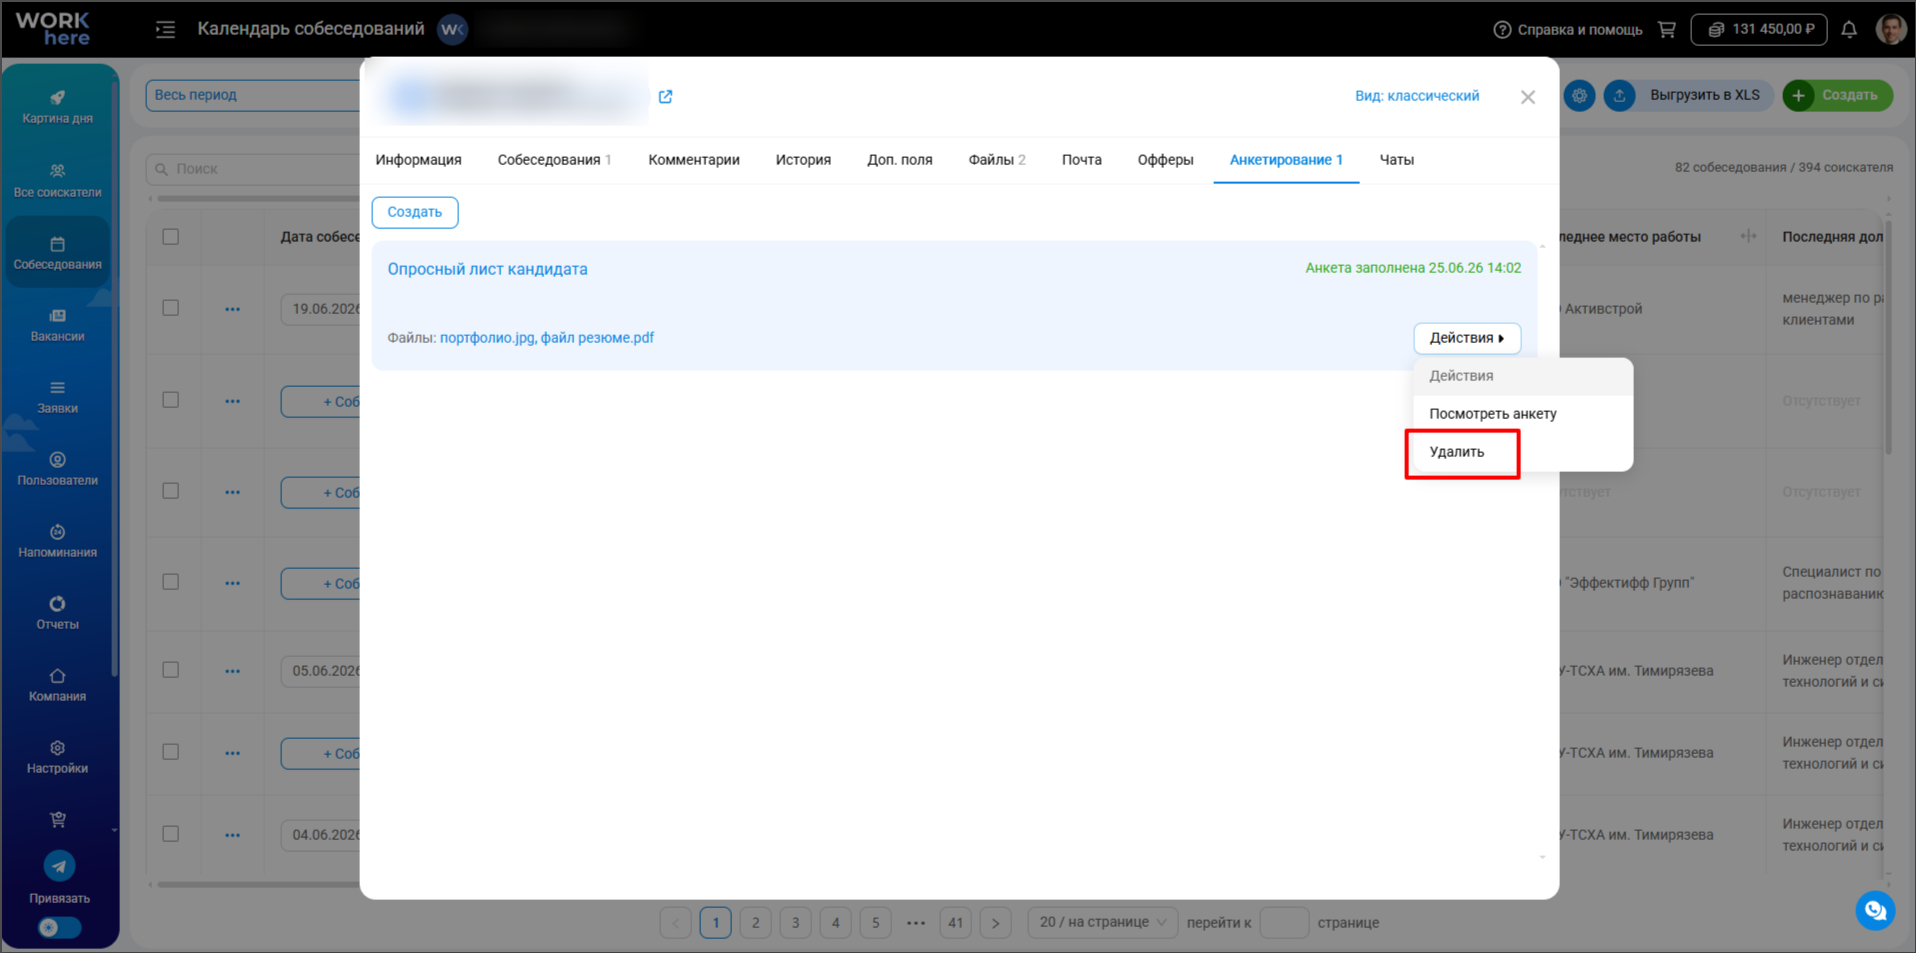The image size is (1916, 953).
Task: Expand the Действия dropdown button
Action: click(1467, 338)
